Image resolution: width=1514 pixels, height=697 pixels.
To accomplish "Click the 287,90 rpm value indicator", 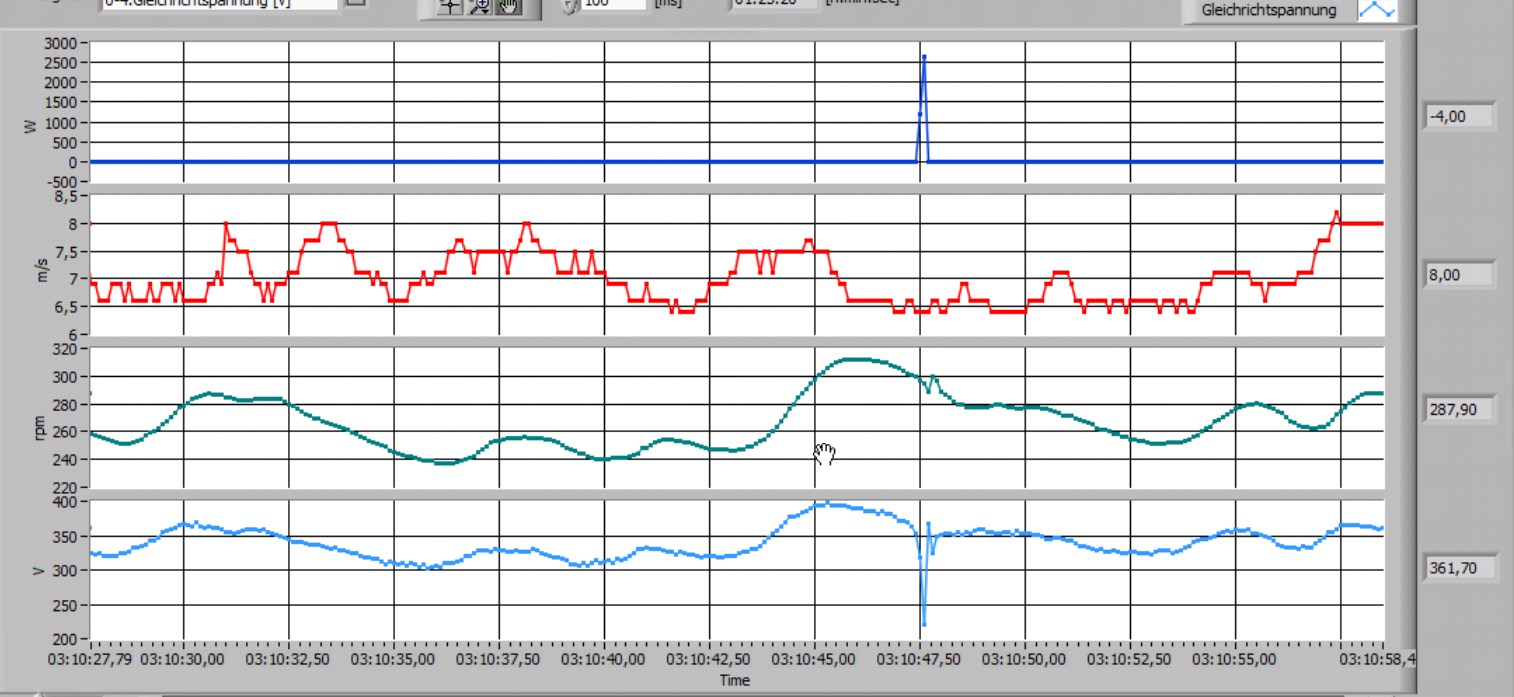I will pyautogui.click(x=1459, y=409).
